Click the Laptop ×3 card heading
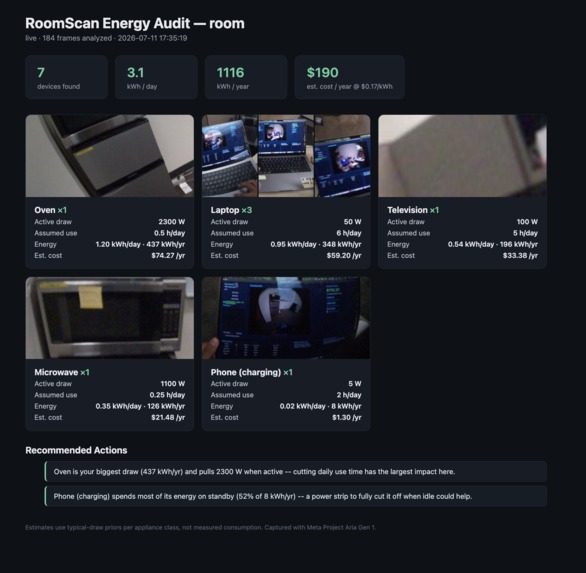 point(231,210)
